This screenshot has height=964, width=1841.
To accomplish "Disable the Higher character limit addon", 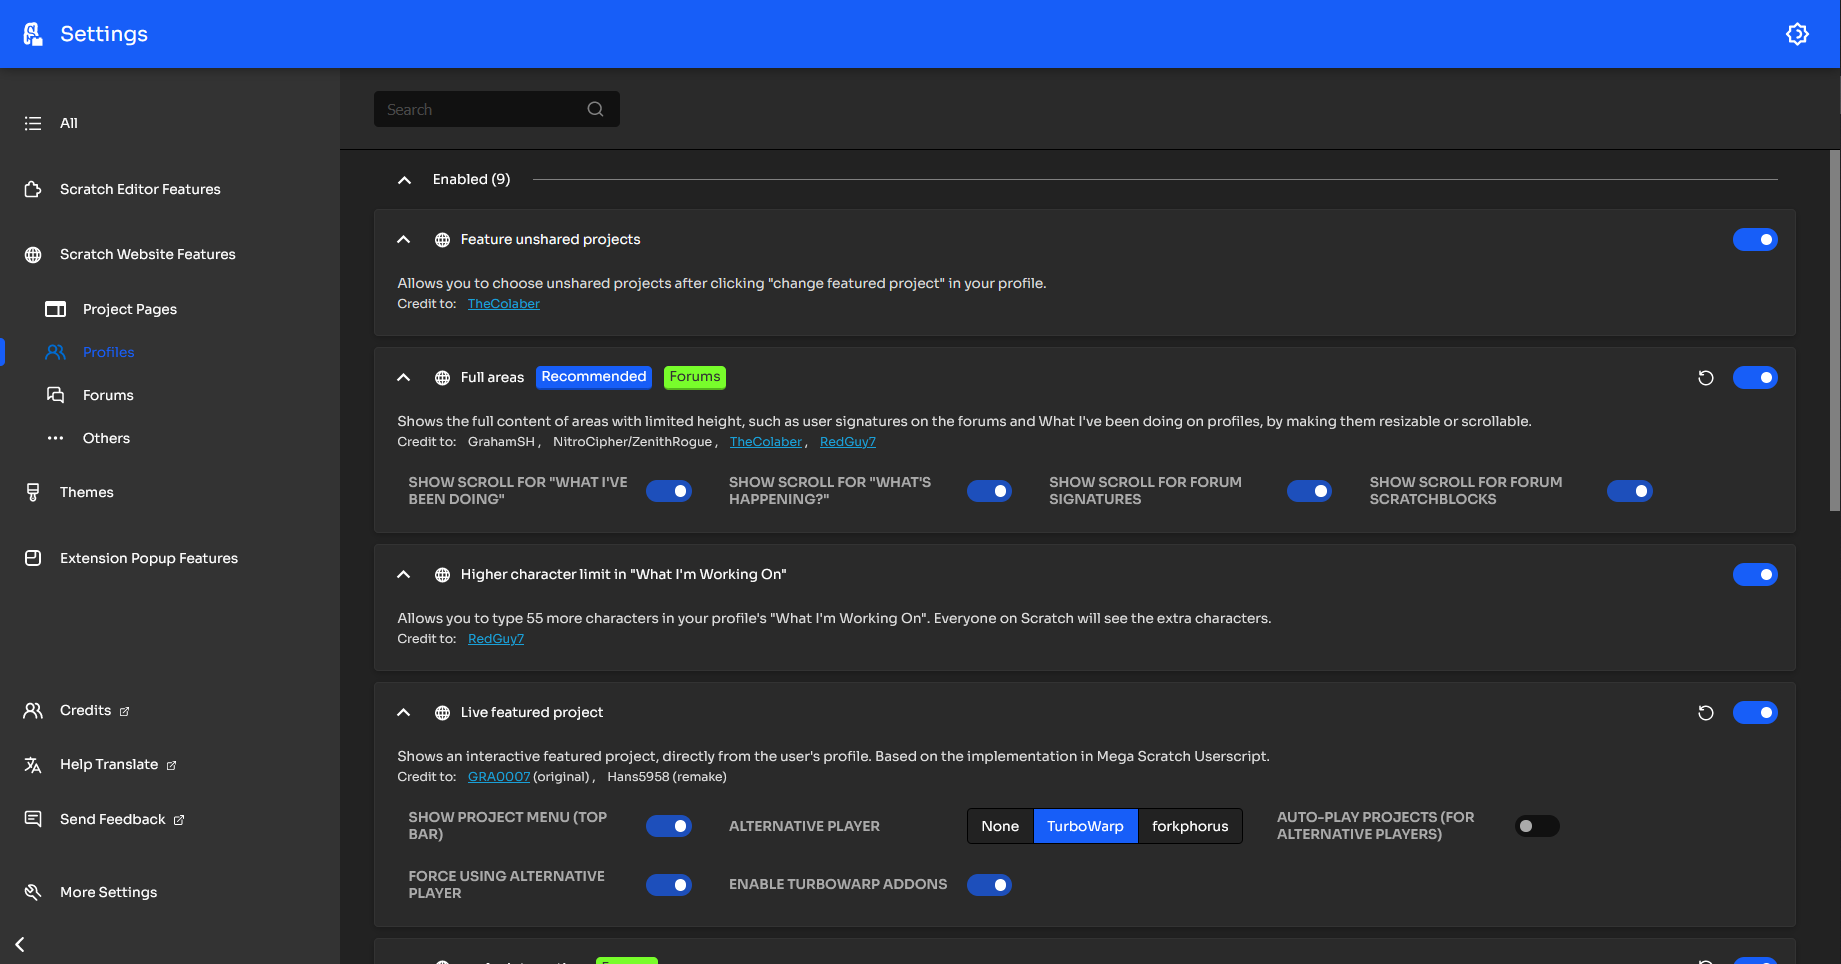I will coord(1755,575).
